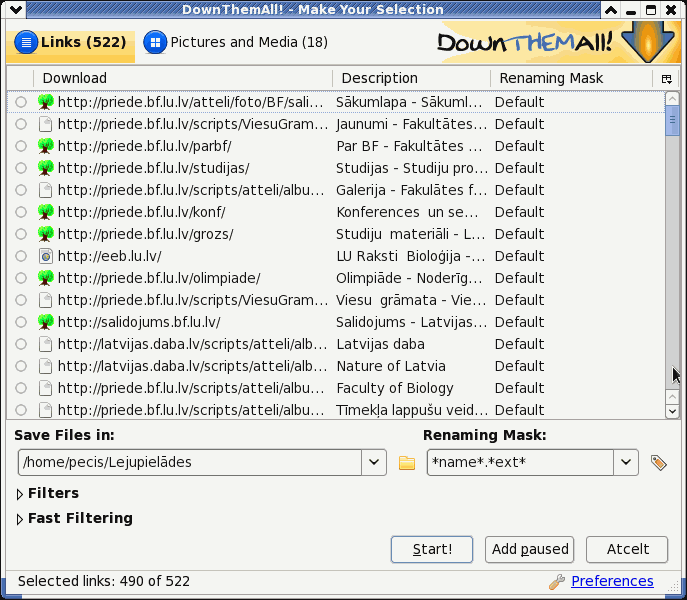
Task: Click the renaming mask tag icon
Action: pos(659,462)
